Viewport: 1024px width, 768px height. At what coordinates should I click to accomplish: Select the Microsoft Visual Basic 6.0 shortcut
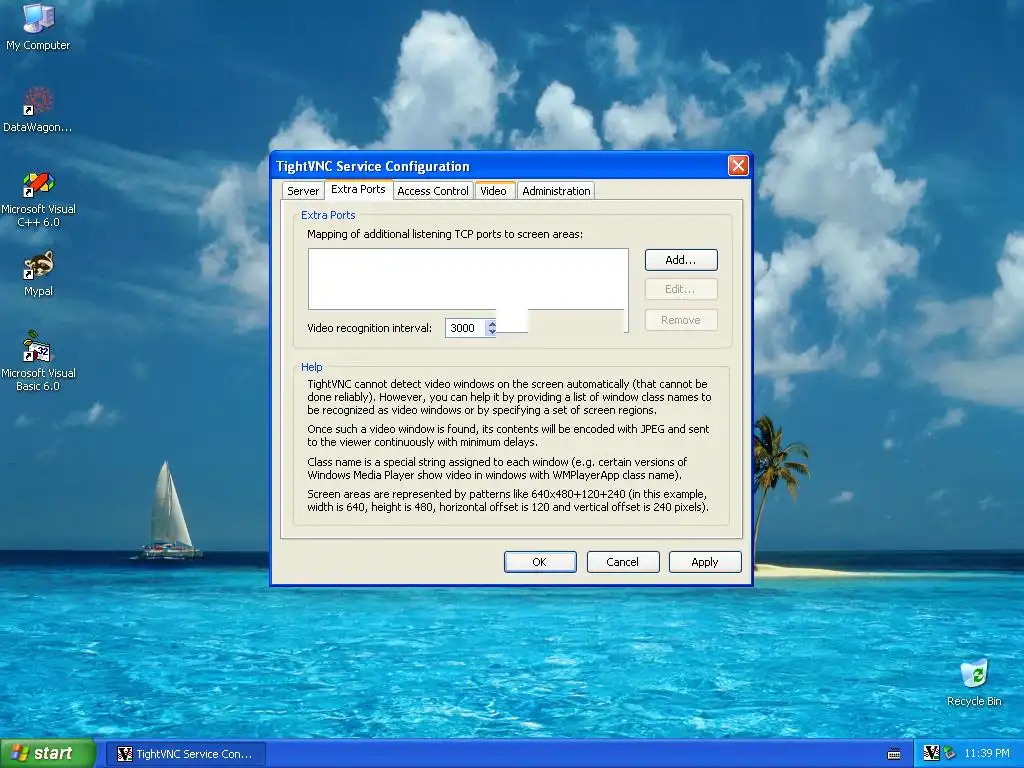tap(38, 361)
